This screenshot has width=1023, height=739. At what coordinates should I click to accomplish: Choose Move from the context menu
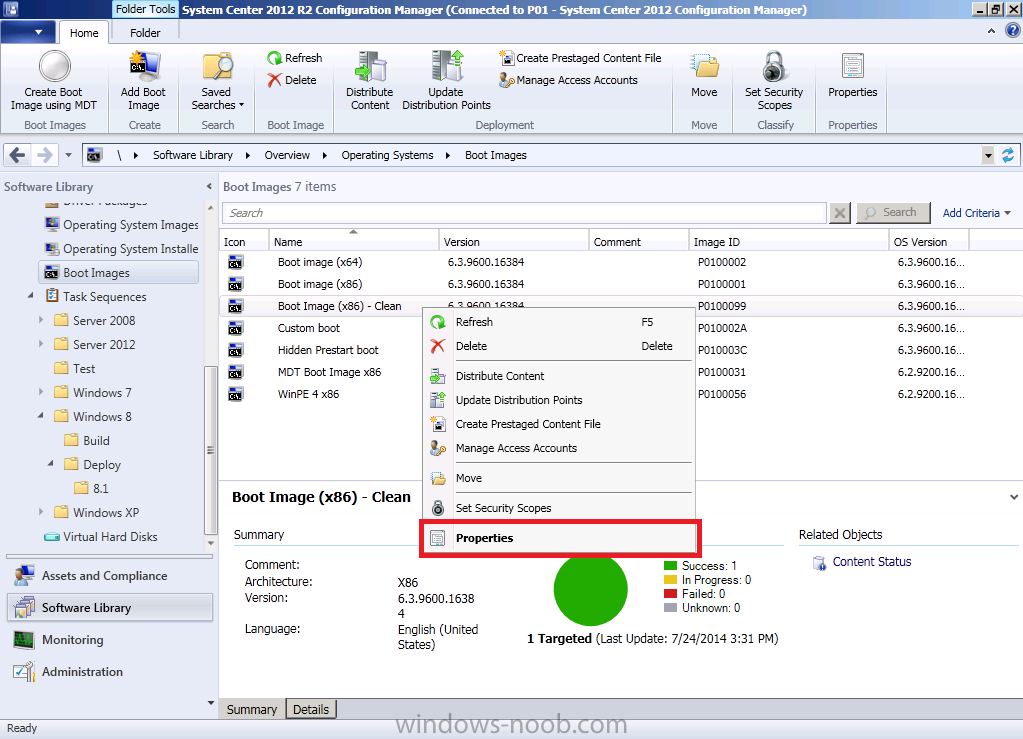coord(558,478)
